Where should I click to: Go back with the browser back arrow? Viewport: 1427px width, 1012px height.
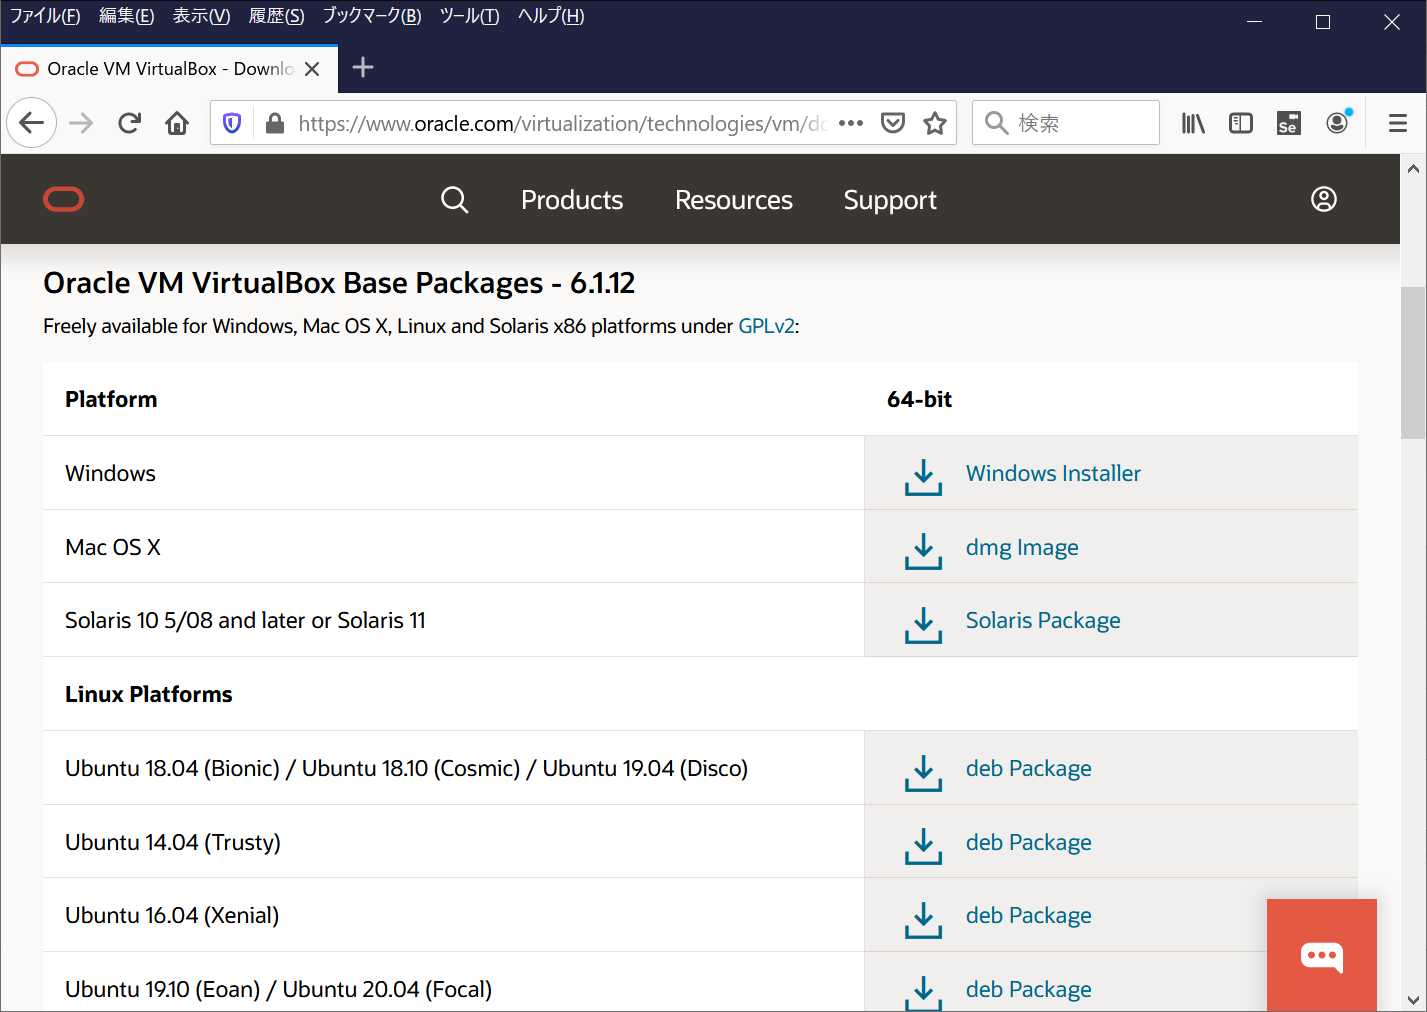pos(32,123)
